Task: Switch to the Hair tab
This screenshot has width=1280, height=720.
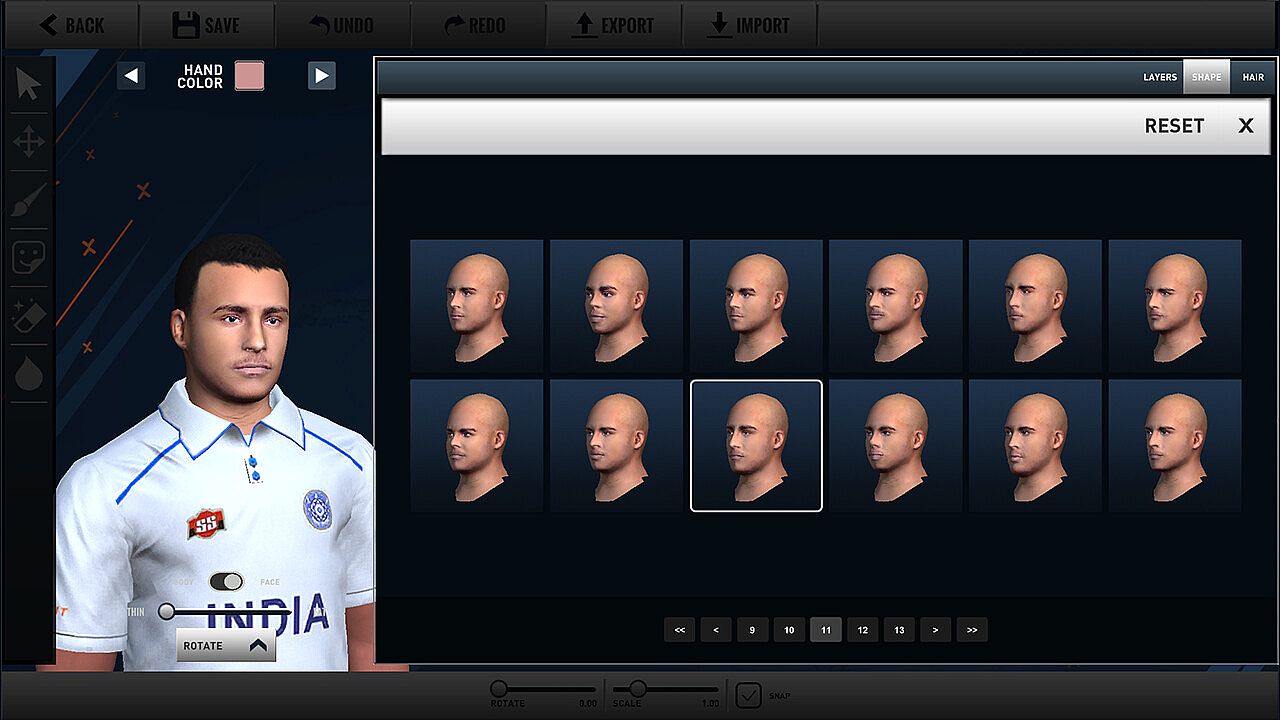Action: [1253, 77]
